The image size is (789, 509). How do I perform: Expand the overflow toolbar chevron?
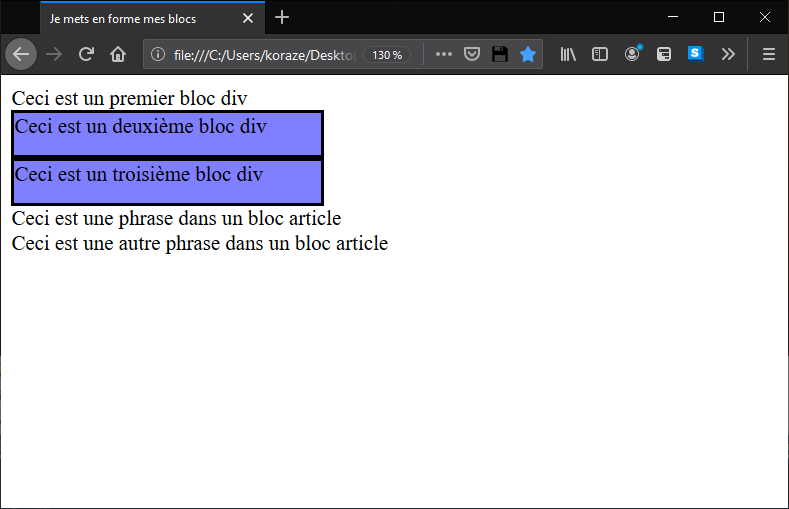[x=728, y=54]
